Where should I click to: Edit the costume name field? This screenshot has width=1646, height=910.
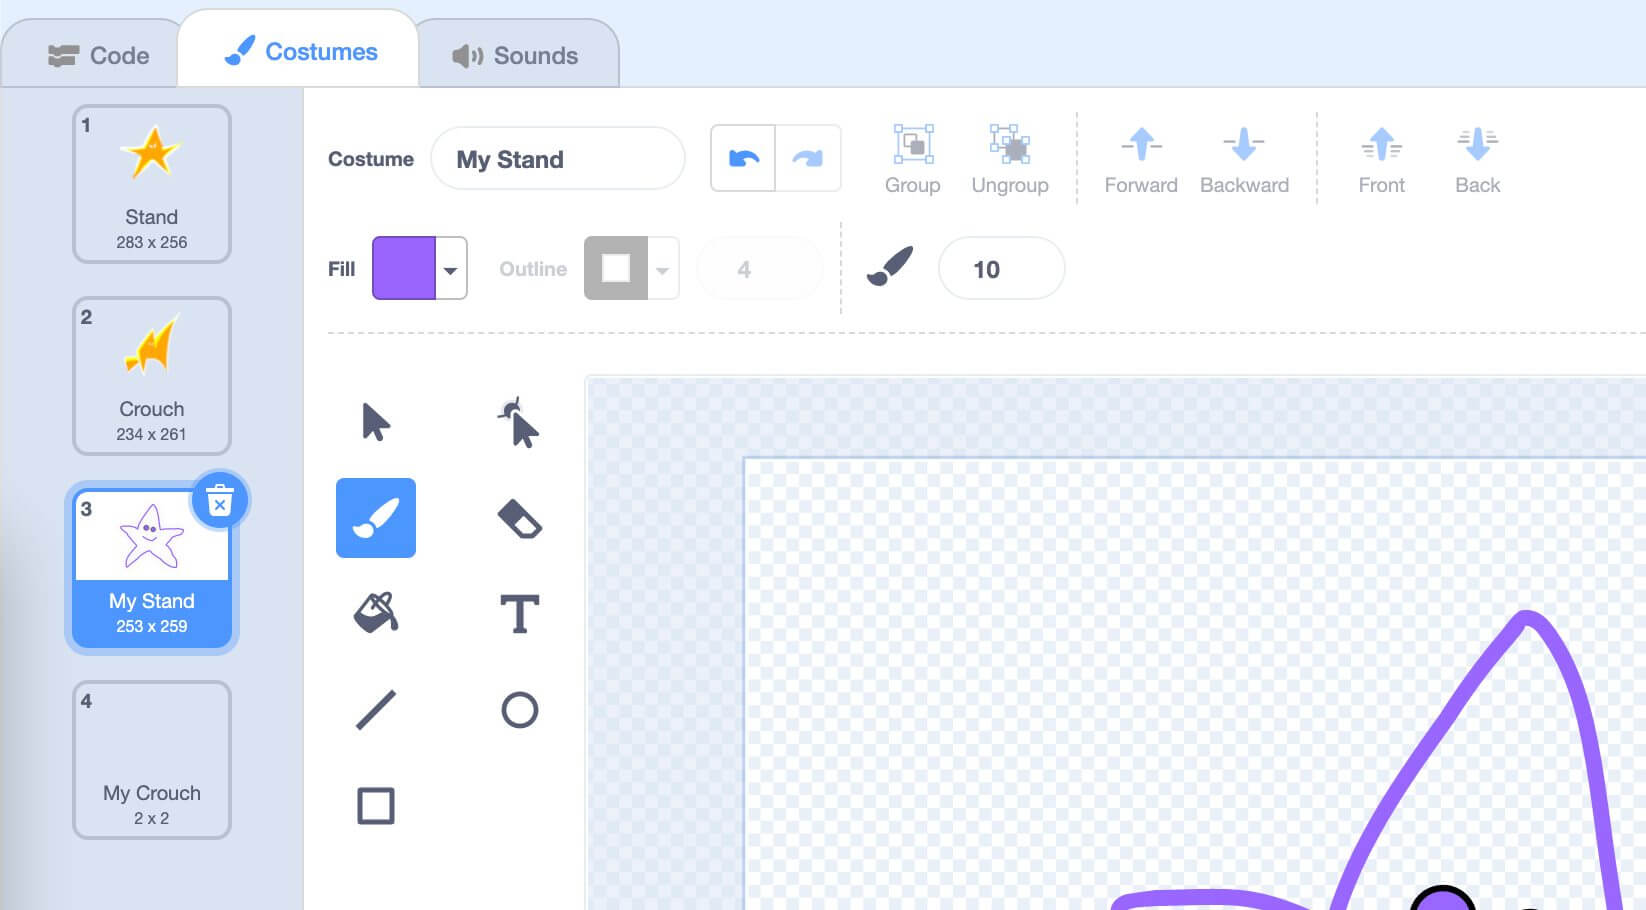click(557, 159)
